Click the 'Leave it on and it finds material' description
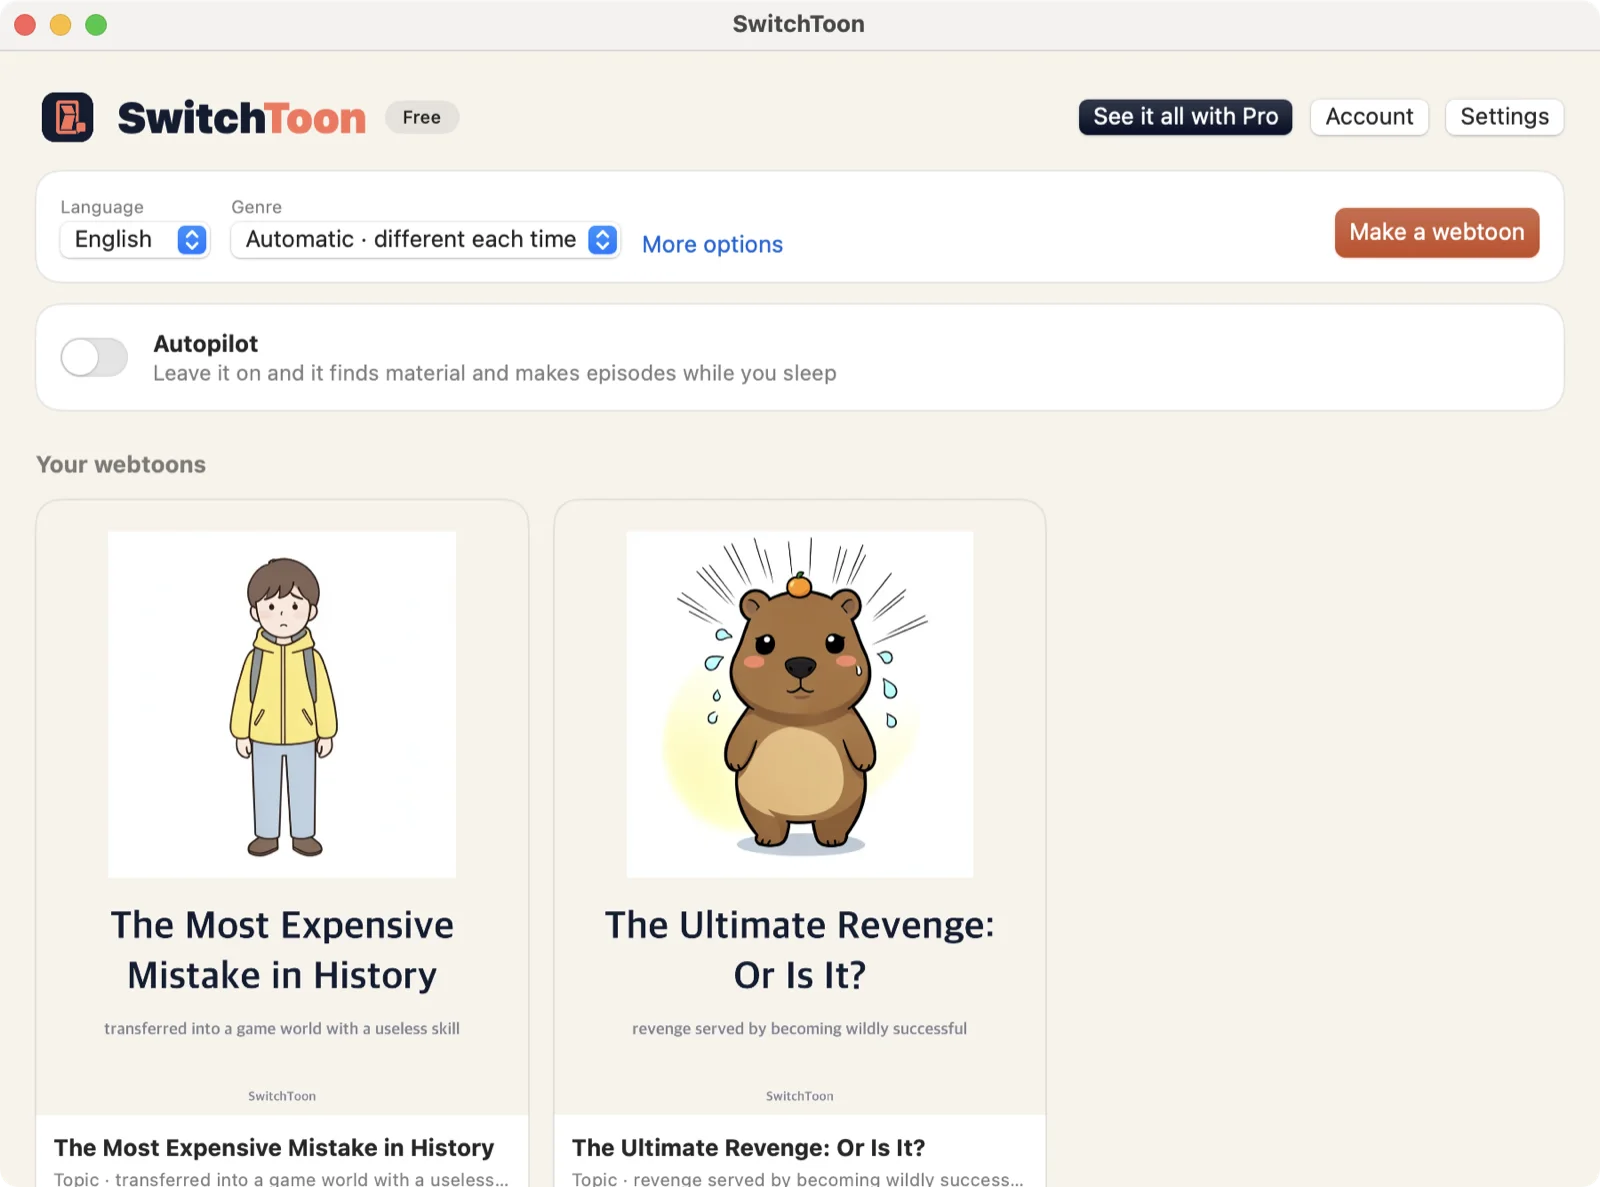 (x=495, y=373)
